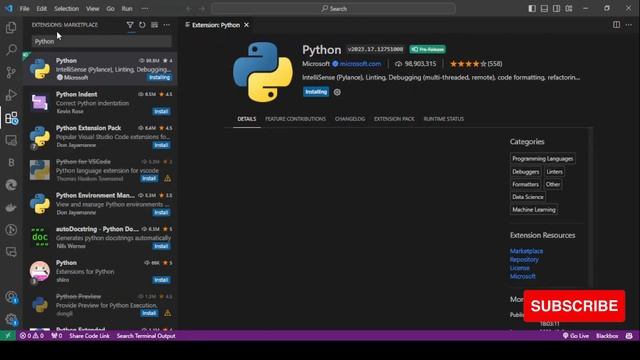Open the Remote Explorer activity icon

11,140
